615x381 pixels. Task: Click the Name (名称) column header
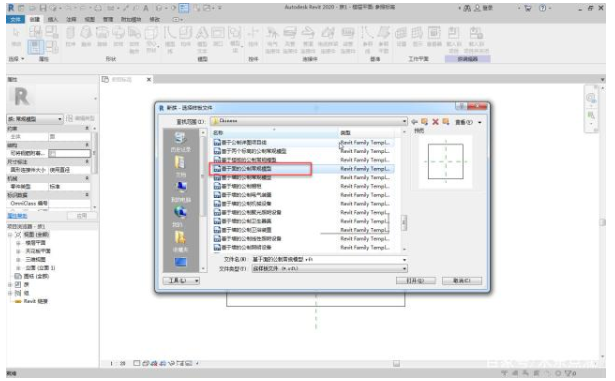[274, 133]
